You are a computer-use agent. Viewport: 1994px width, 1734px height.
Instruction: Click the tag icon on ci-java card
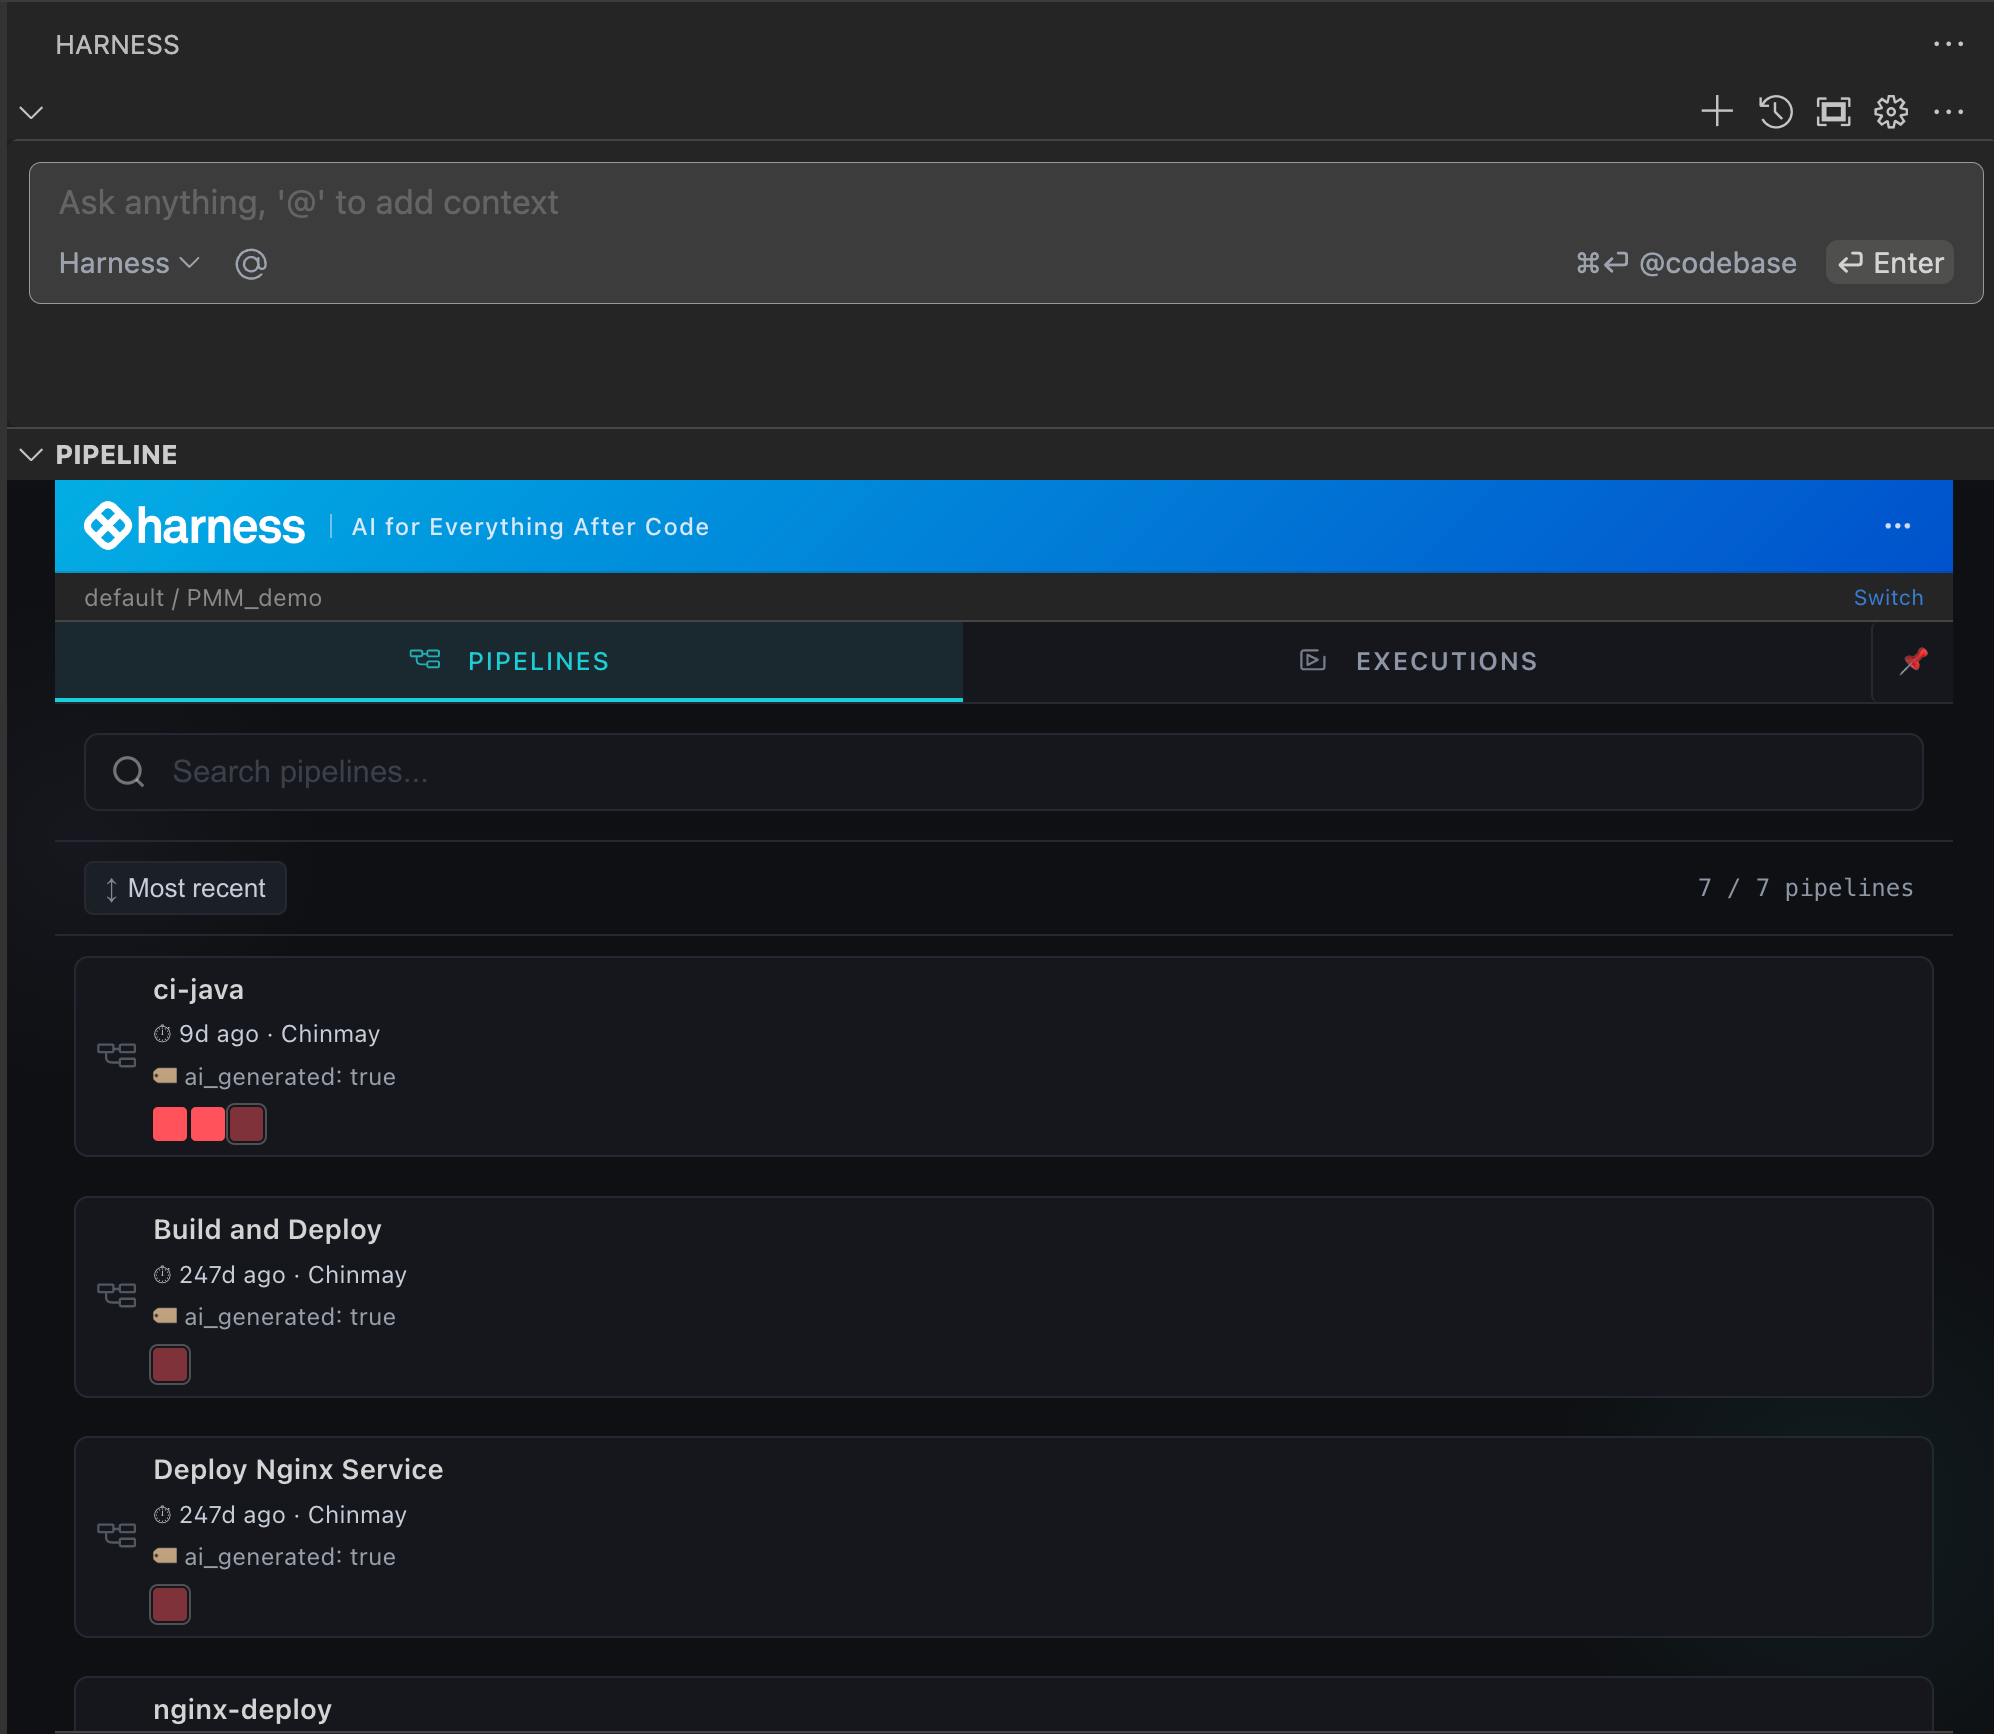165,1076
